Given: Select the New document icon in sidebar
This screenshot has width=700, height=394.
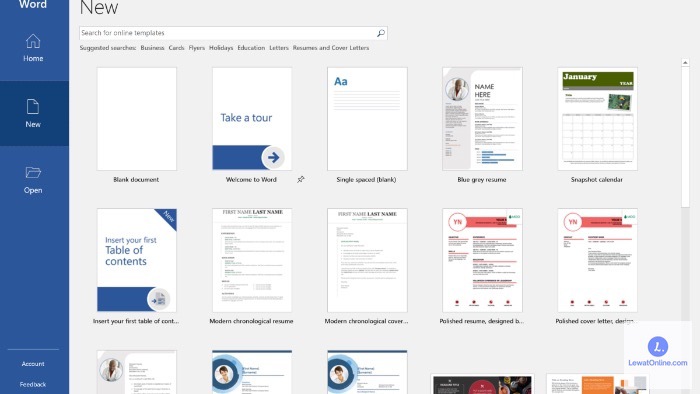Looking at the screenshot, I should [x=33, y=107].
